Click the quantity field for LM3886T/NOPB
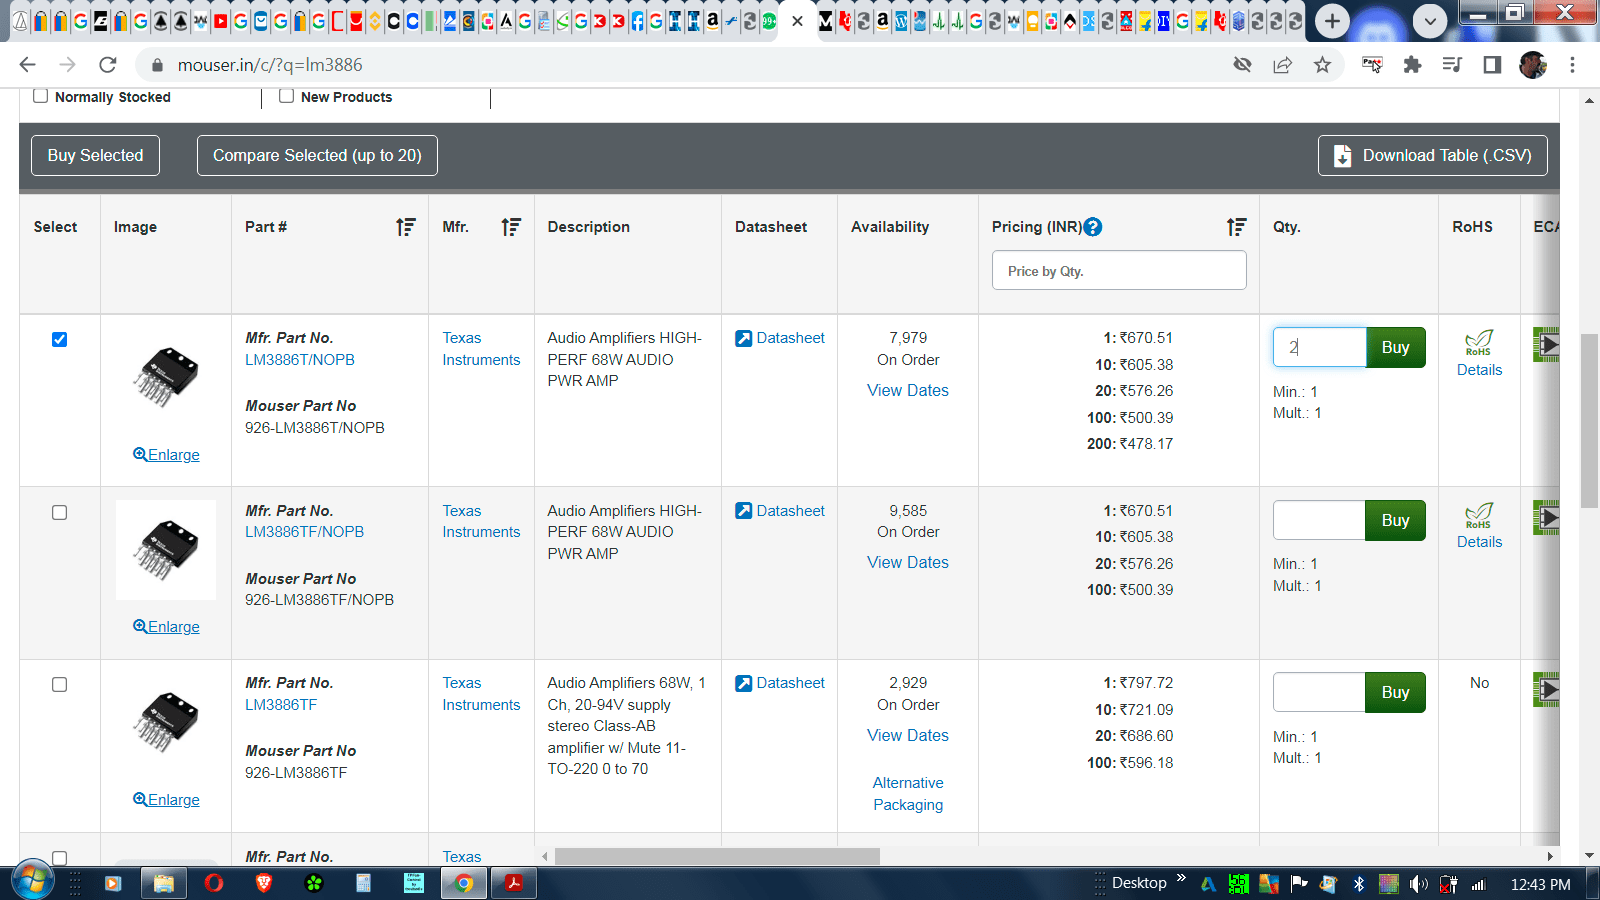Image resolution: width=1600 pixels, height=900 pixels. pyautogui.click(x=1319, y=347)
